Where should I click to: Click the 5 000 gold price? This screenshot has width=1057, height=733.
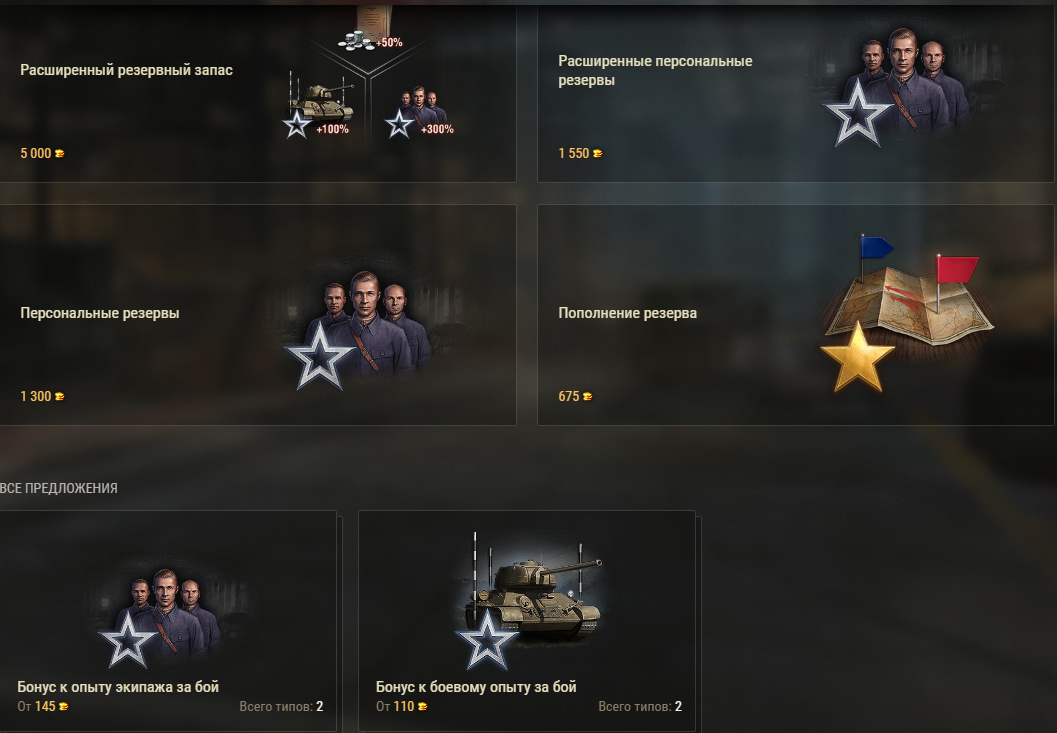(x=42, y=153)
